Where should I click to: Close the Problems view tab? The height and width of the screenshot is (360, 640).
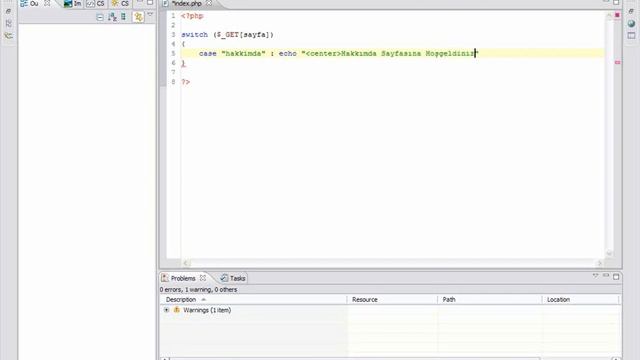coord(203,278)
